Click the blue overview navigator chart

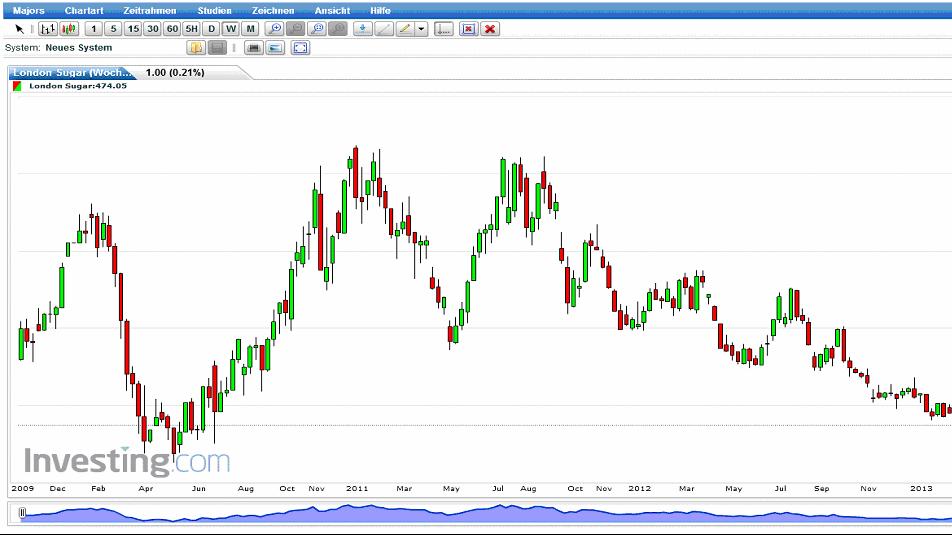[486, 513]
